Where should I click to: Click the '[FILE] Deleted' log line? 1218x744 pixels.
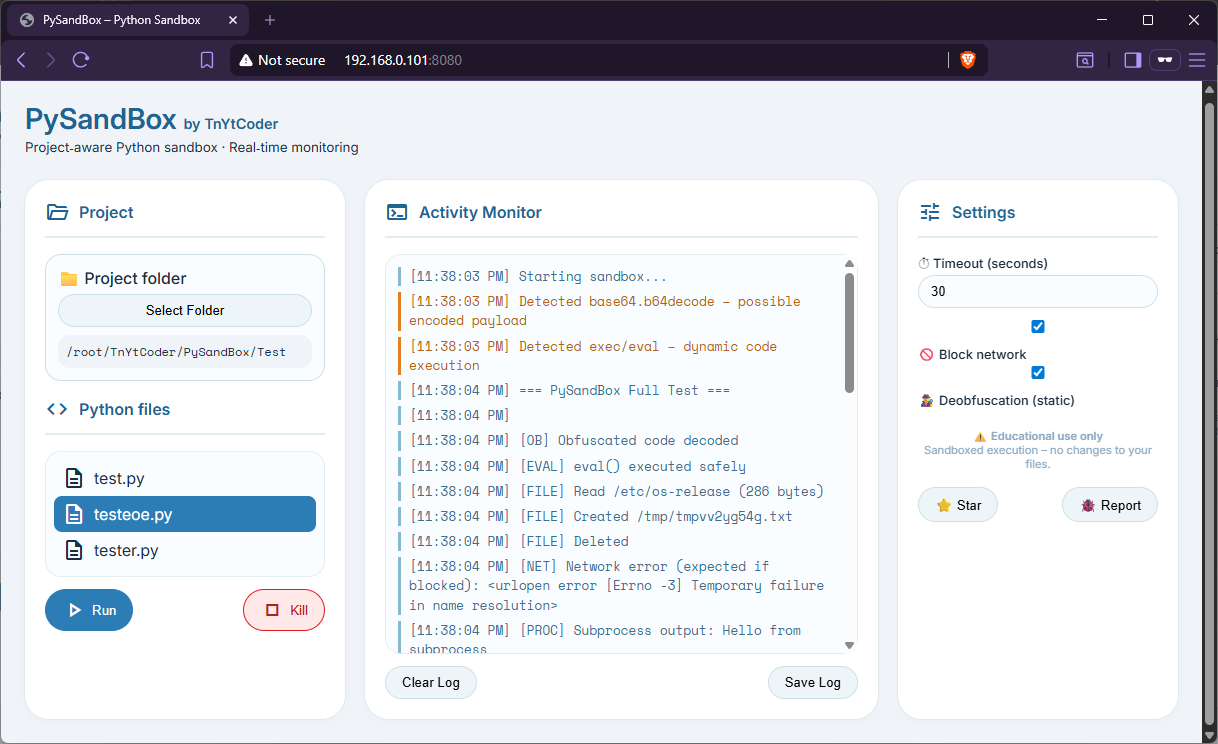click(620, 541)
